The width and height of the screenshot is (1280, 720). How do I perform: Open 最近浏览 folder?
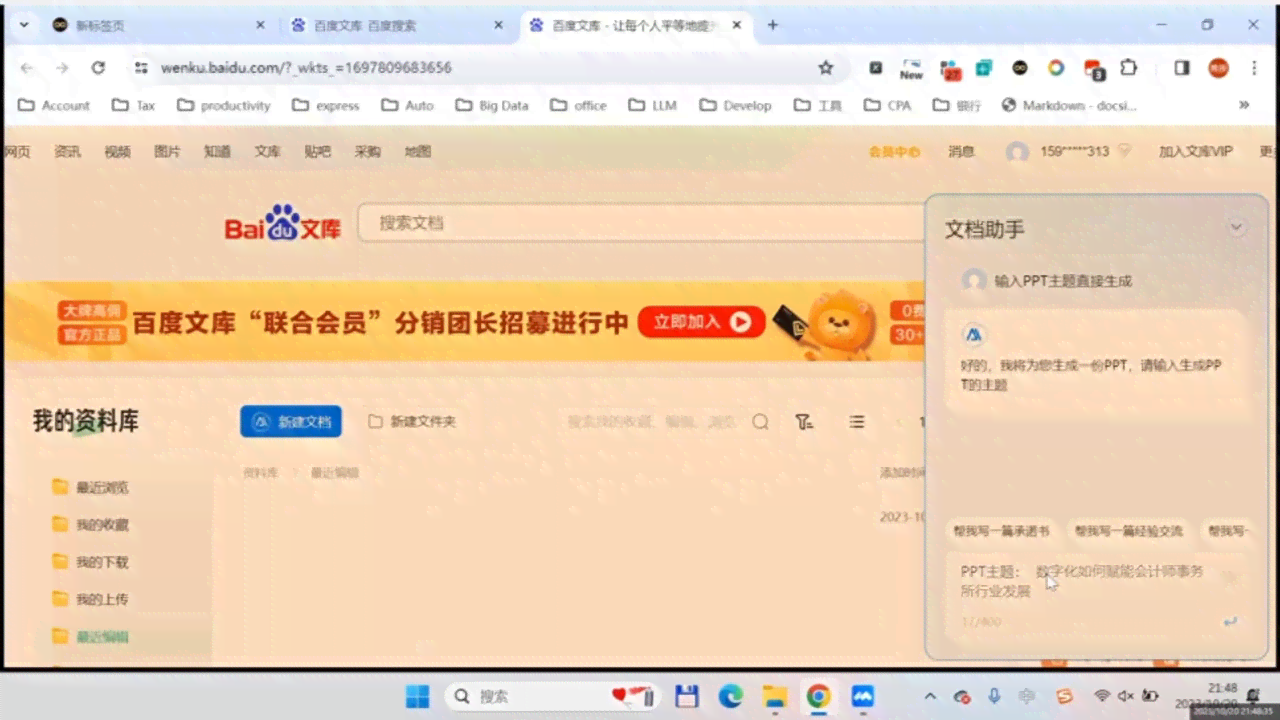pyautogui.click(x=91, y=487)
